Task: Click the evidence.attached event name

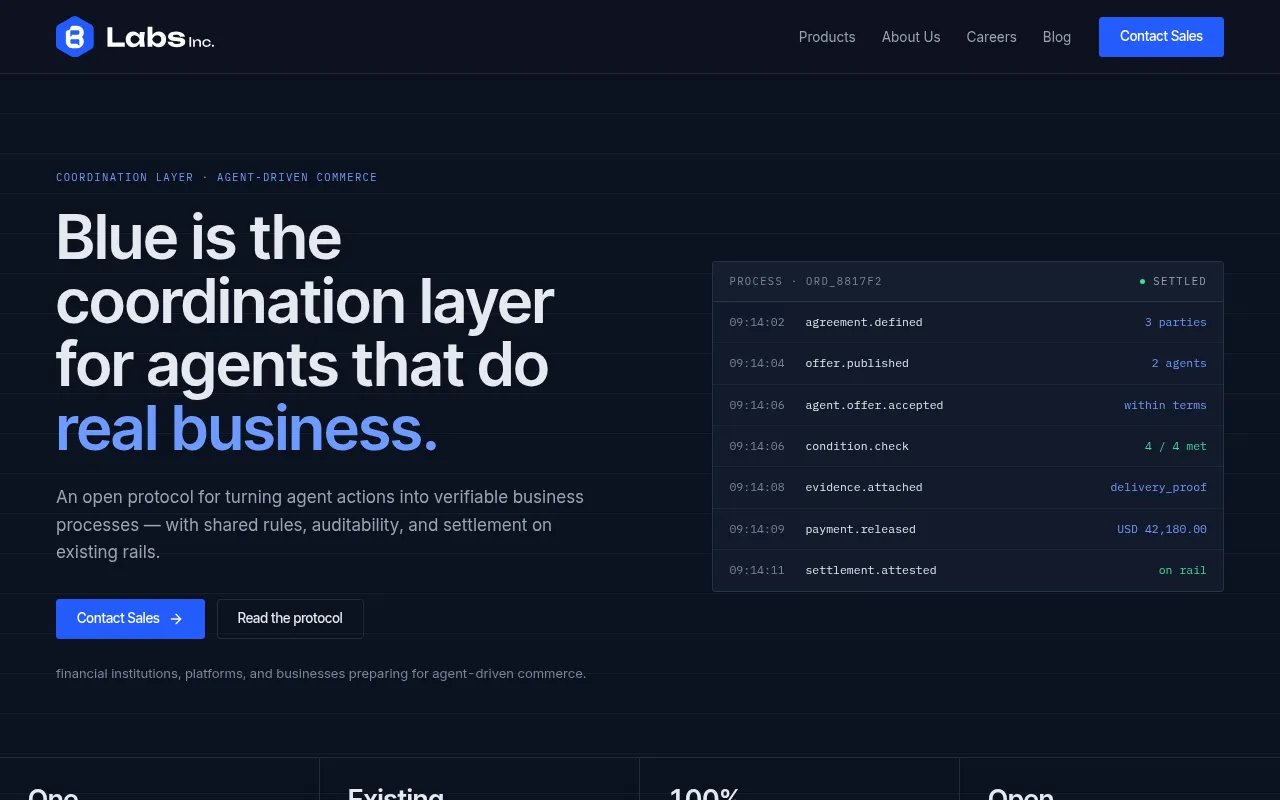Action: click(x=864, y=487)
